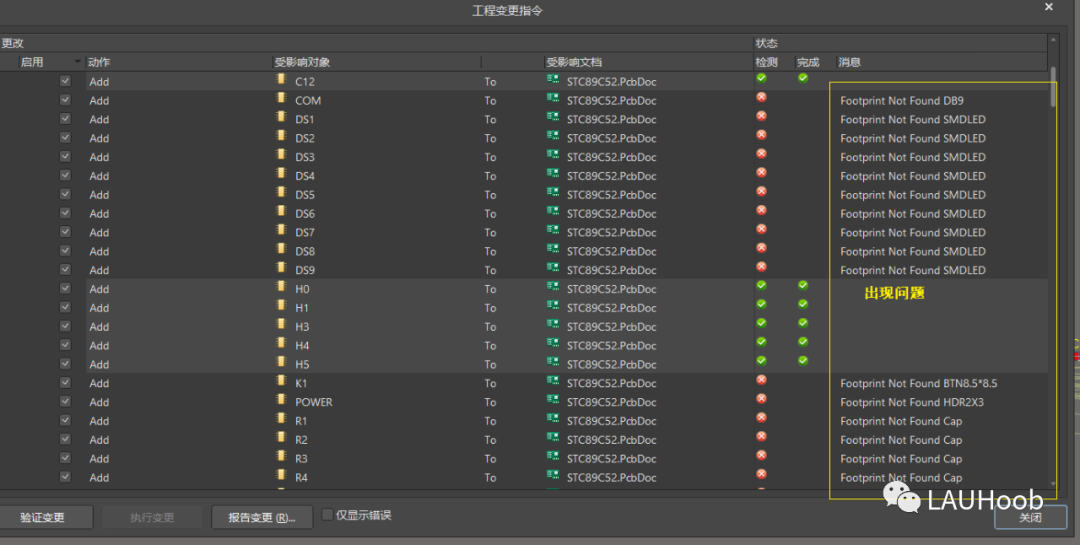Image resolution: width=1080 pixels, height=545 pixels.
Task: Uncheck the enable checkbox for C12
Action: [x=65, y=81]
